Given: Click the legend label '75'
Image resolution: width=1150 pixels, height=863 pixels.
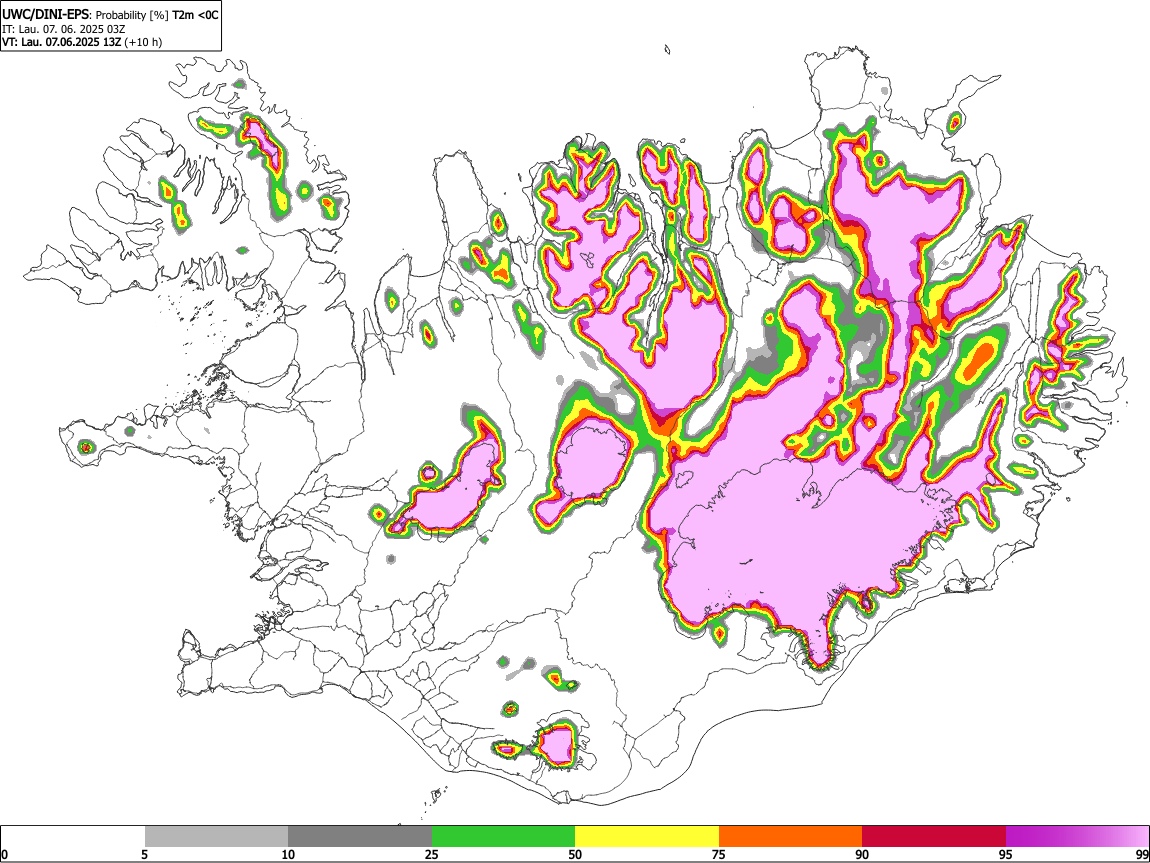Looking at the screenshot, I should [x=719, y=854].
